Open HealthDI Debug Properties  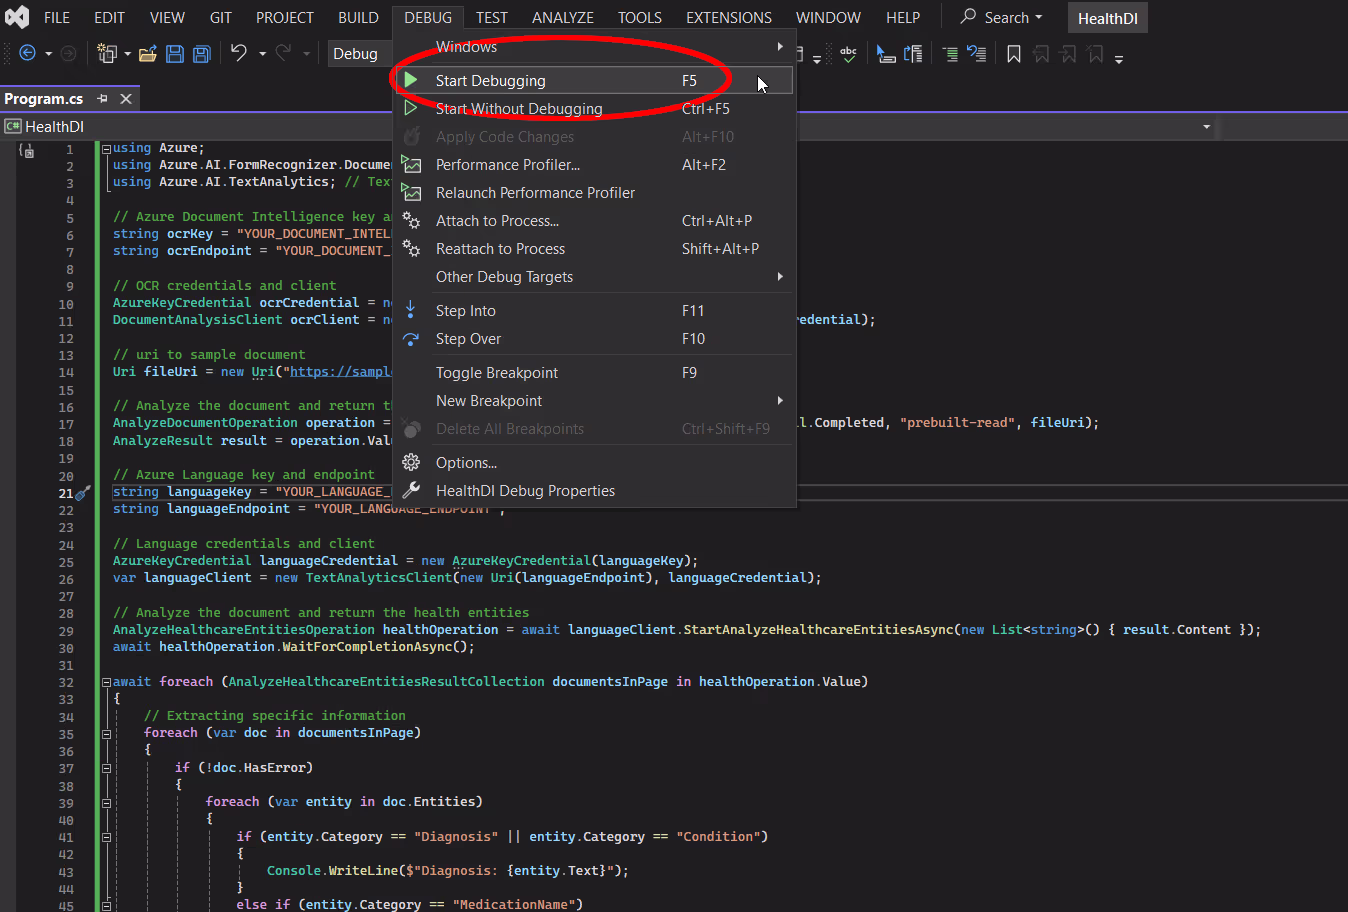pos(594,491)
